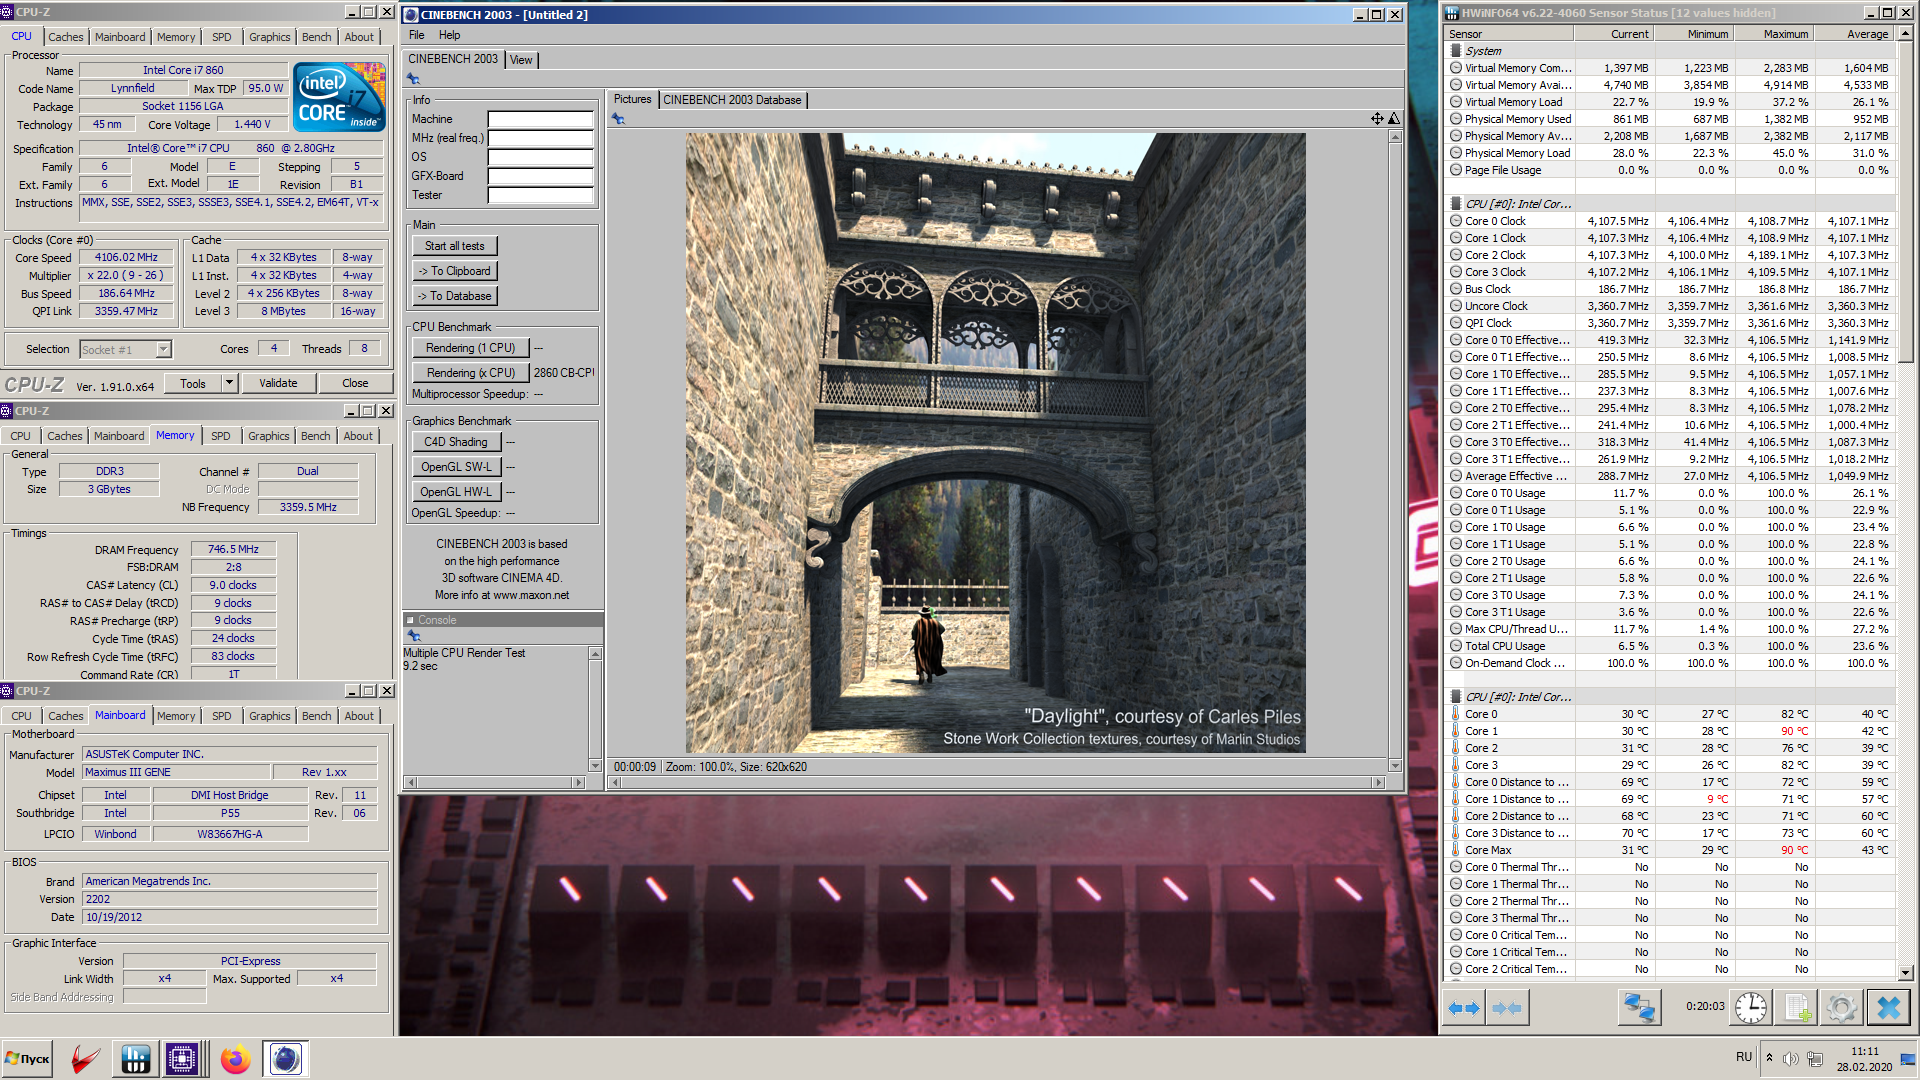This screenshot has width=1920, height=1080.
Task: Switch to the View tab in CINEBENCH
Action: (521, 60)
